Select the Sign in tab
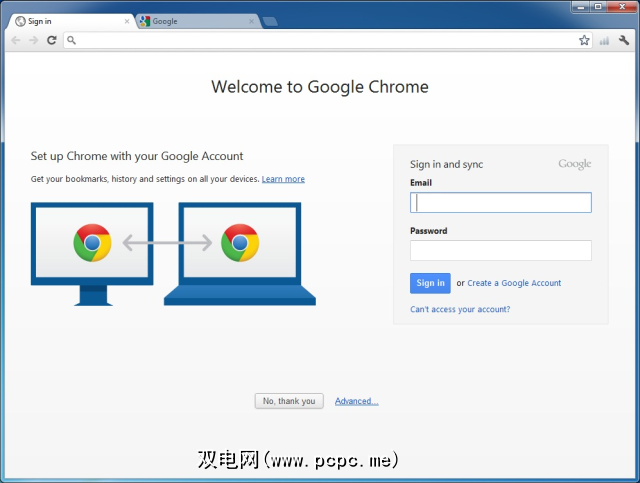 click(71, 21)
